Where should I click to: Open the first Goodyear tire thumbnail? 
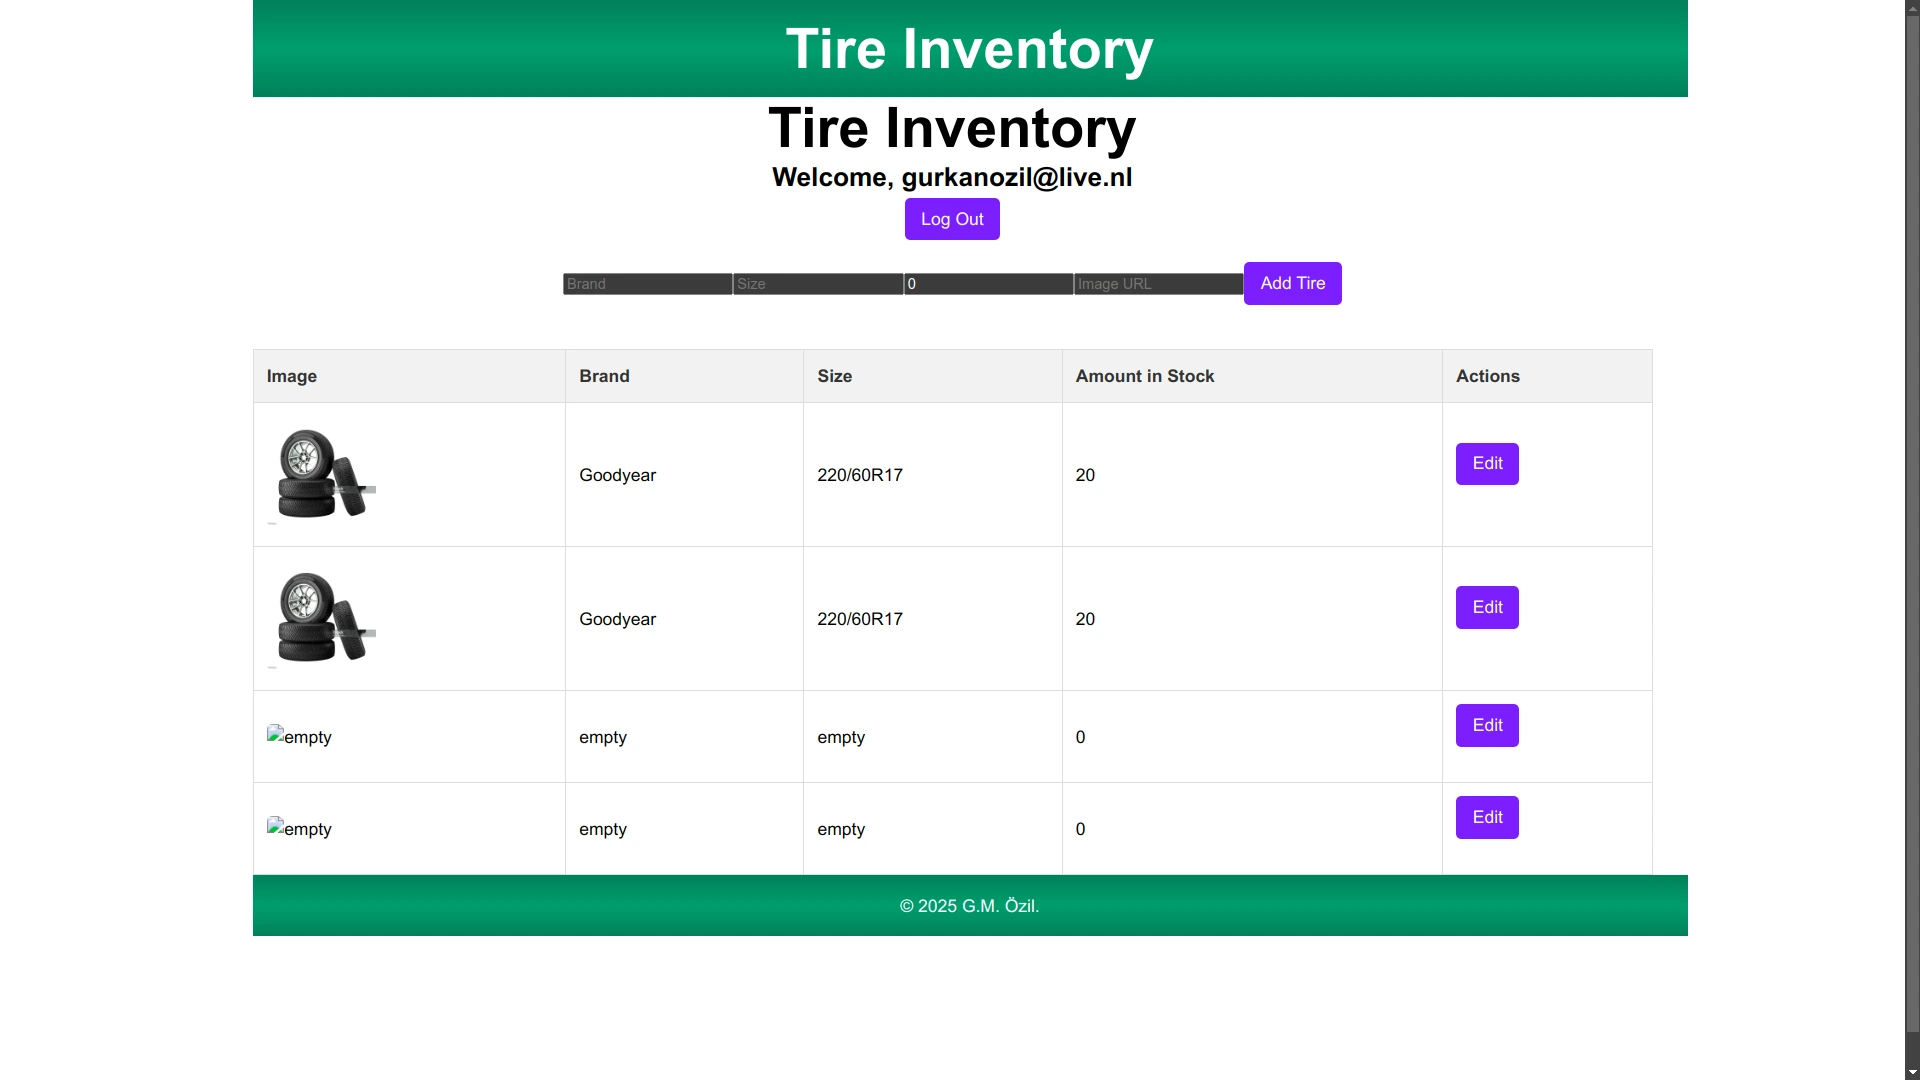pos(322,475)
